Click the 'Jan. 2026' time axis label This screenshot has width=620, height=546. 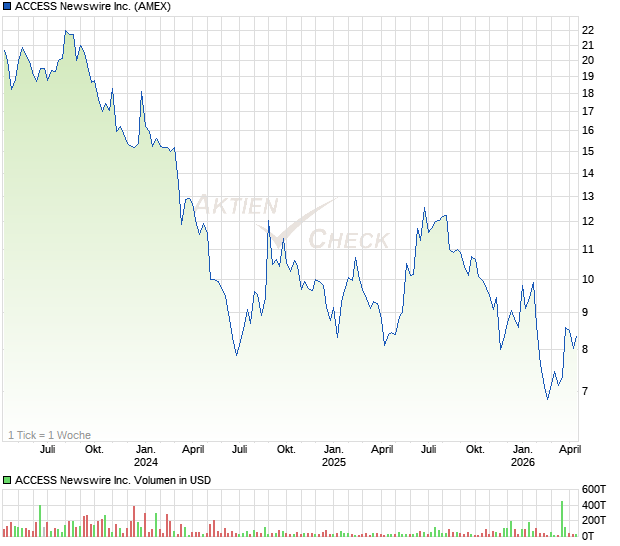[523, 456]
